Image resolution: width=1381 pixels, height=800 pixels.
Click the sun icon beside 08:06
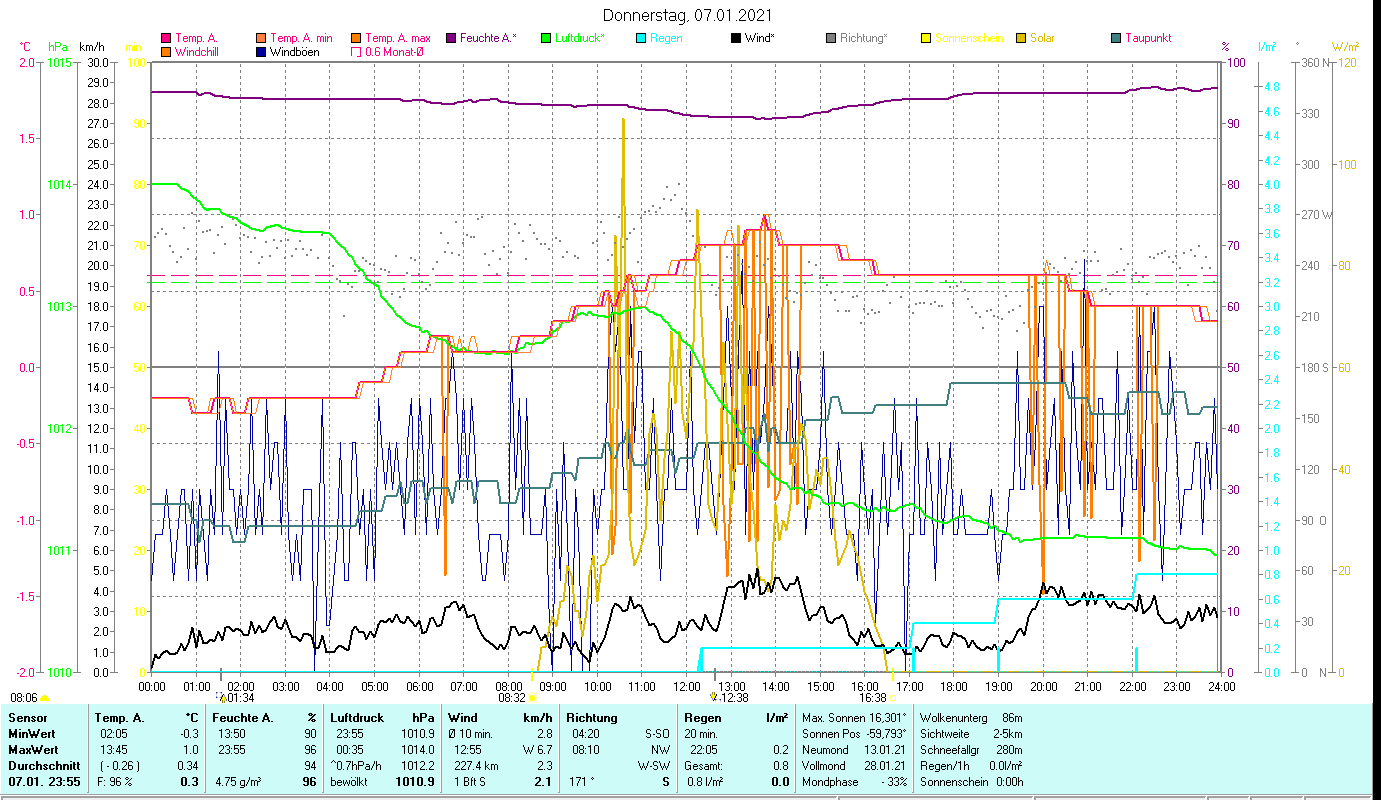tap(45, 698)
